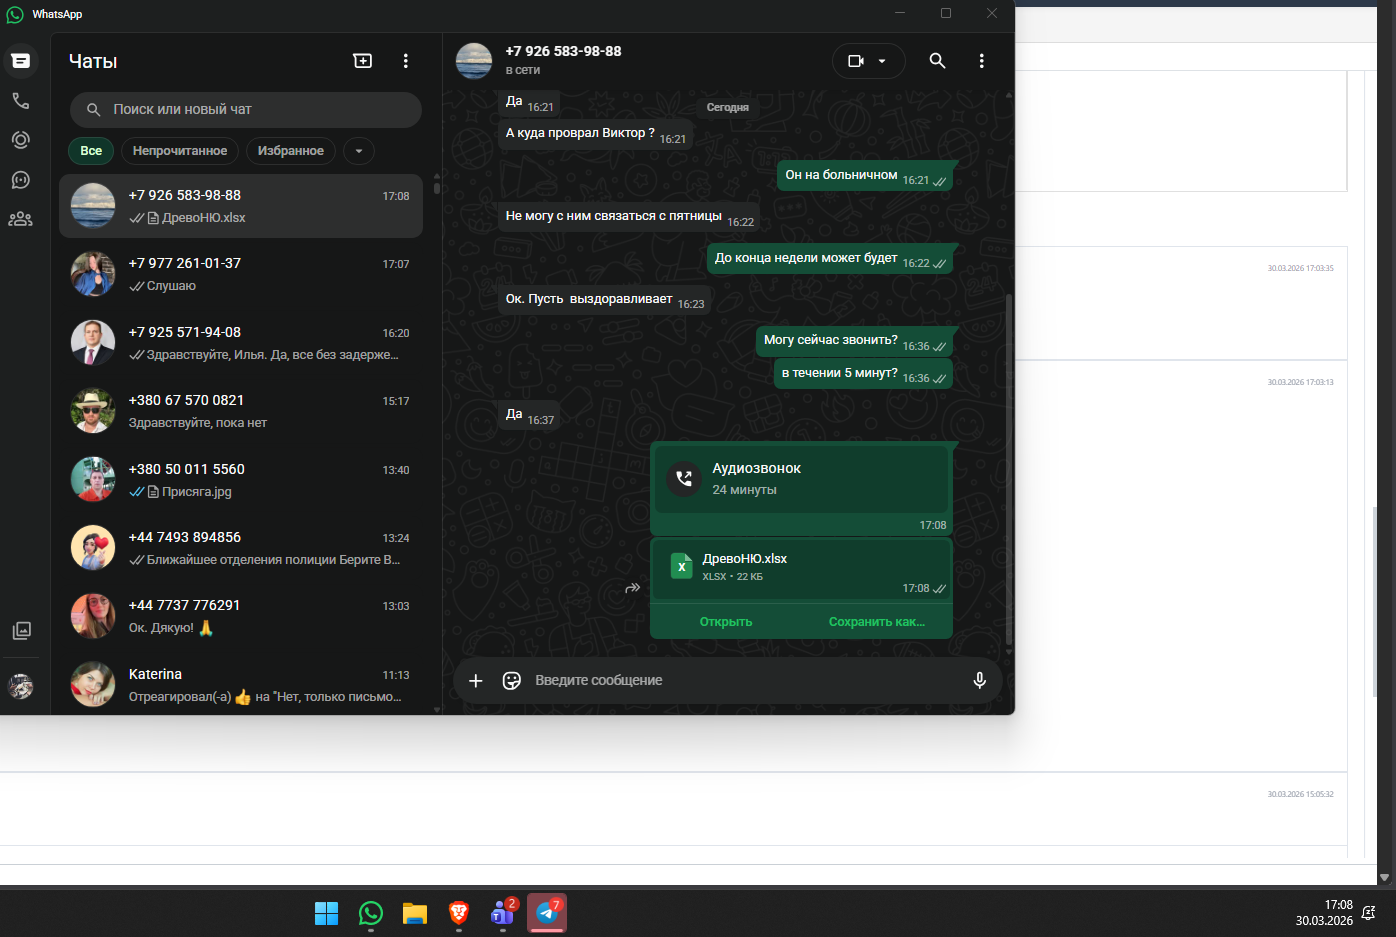Search within the open conversation
The height and width of the screenshot is (937, 1396).
click(937, 61)
